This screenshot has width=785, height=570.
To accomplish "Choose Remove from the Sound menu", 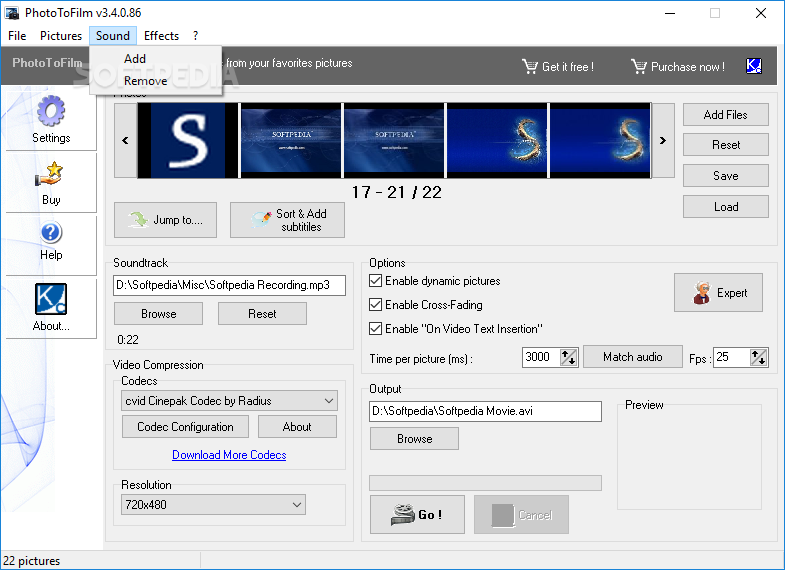I will coord(155,81).
